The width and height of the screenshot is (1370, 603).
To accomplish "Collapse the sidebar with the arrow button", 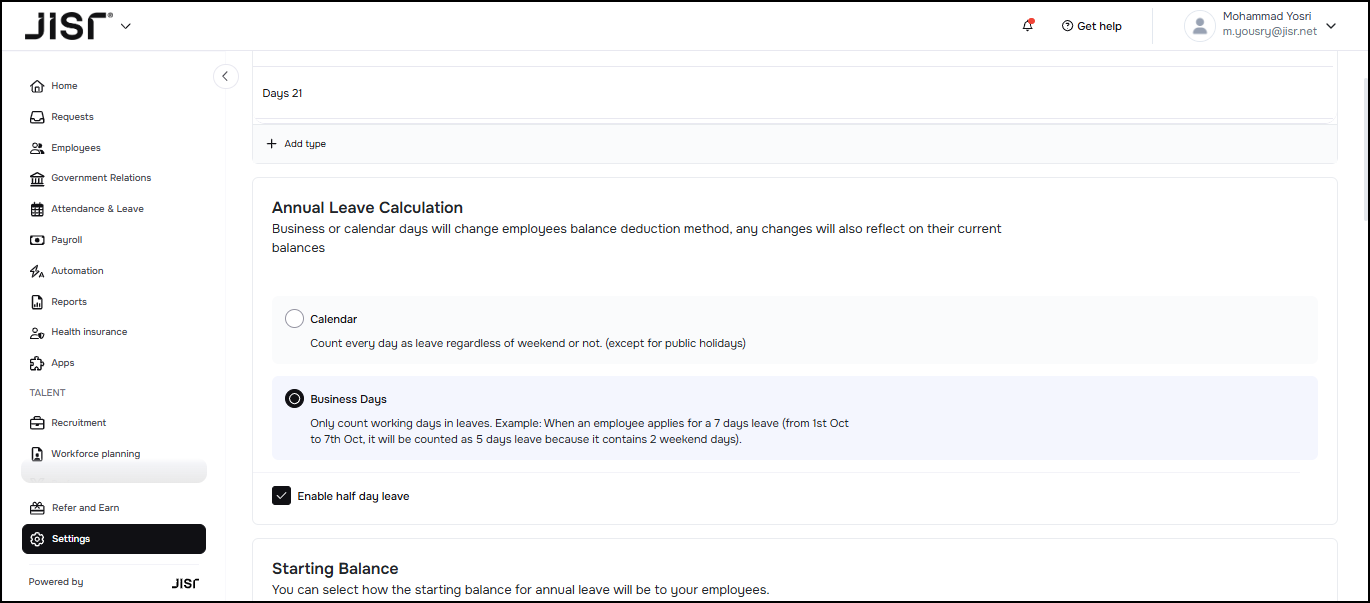I will click(225, 76).
